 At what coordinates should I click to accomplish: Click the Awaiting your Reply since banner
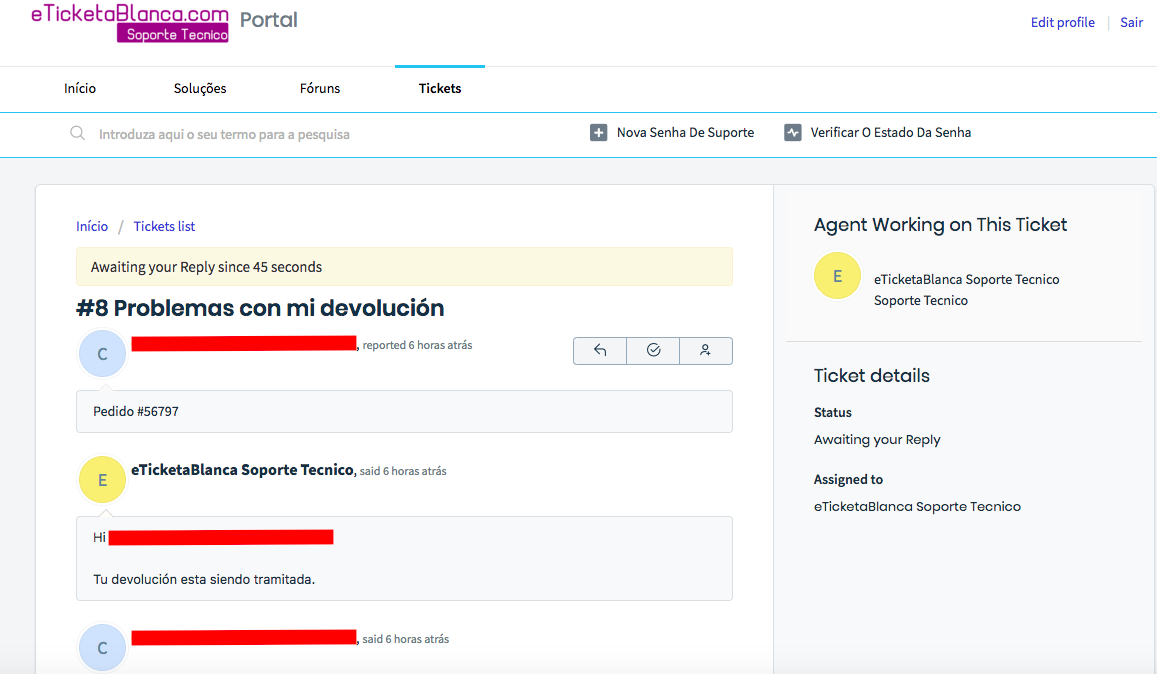pos(404,266)
